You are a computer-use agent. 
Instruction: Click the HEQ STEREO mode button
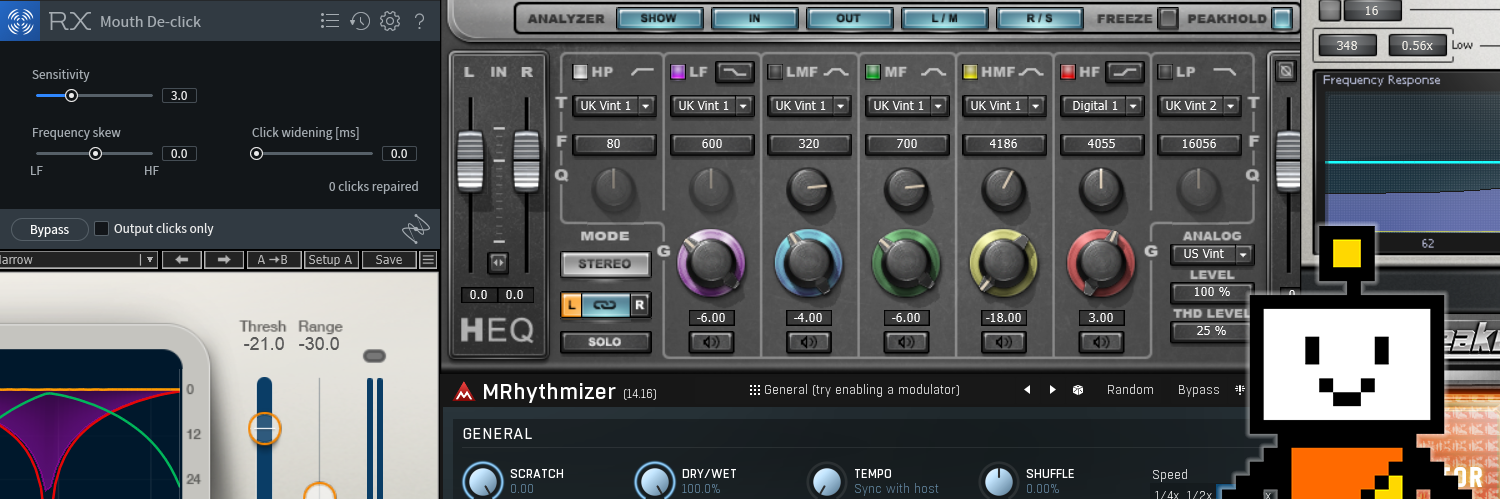[605, 264]
